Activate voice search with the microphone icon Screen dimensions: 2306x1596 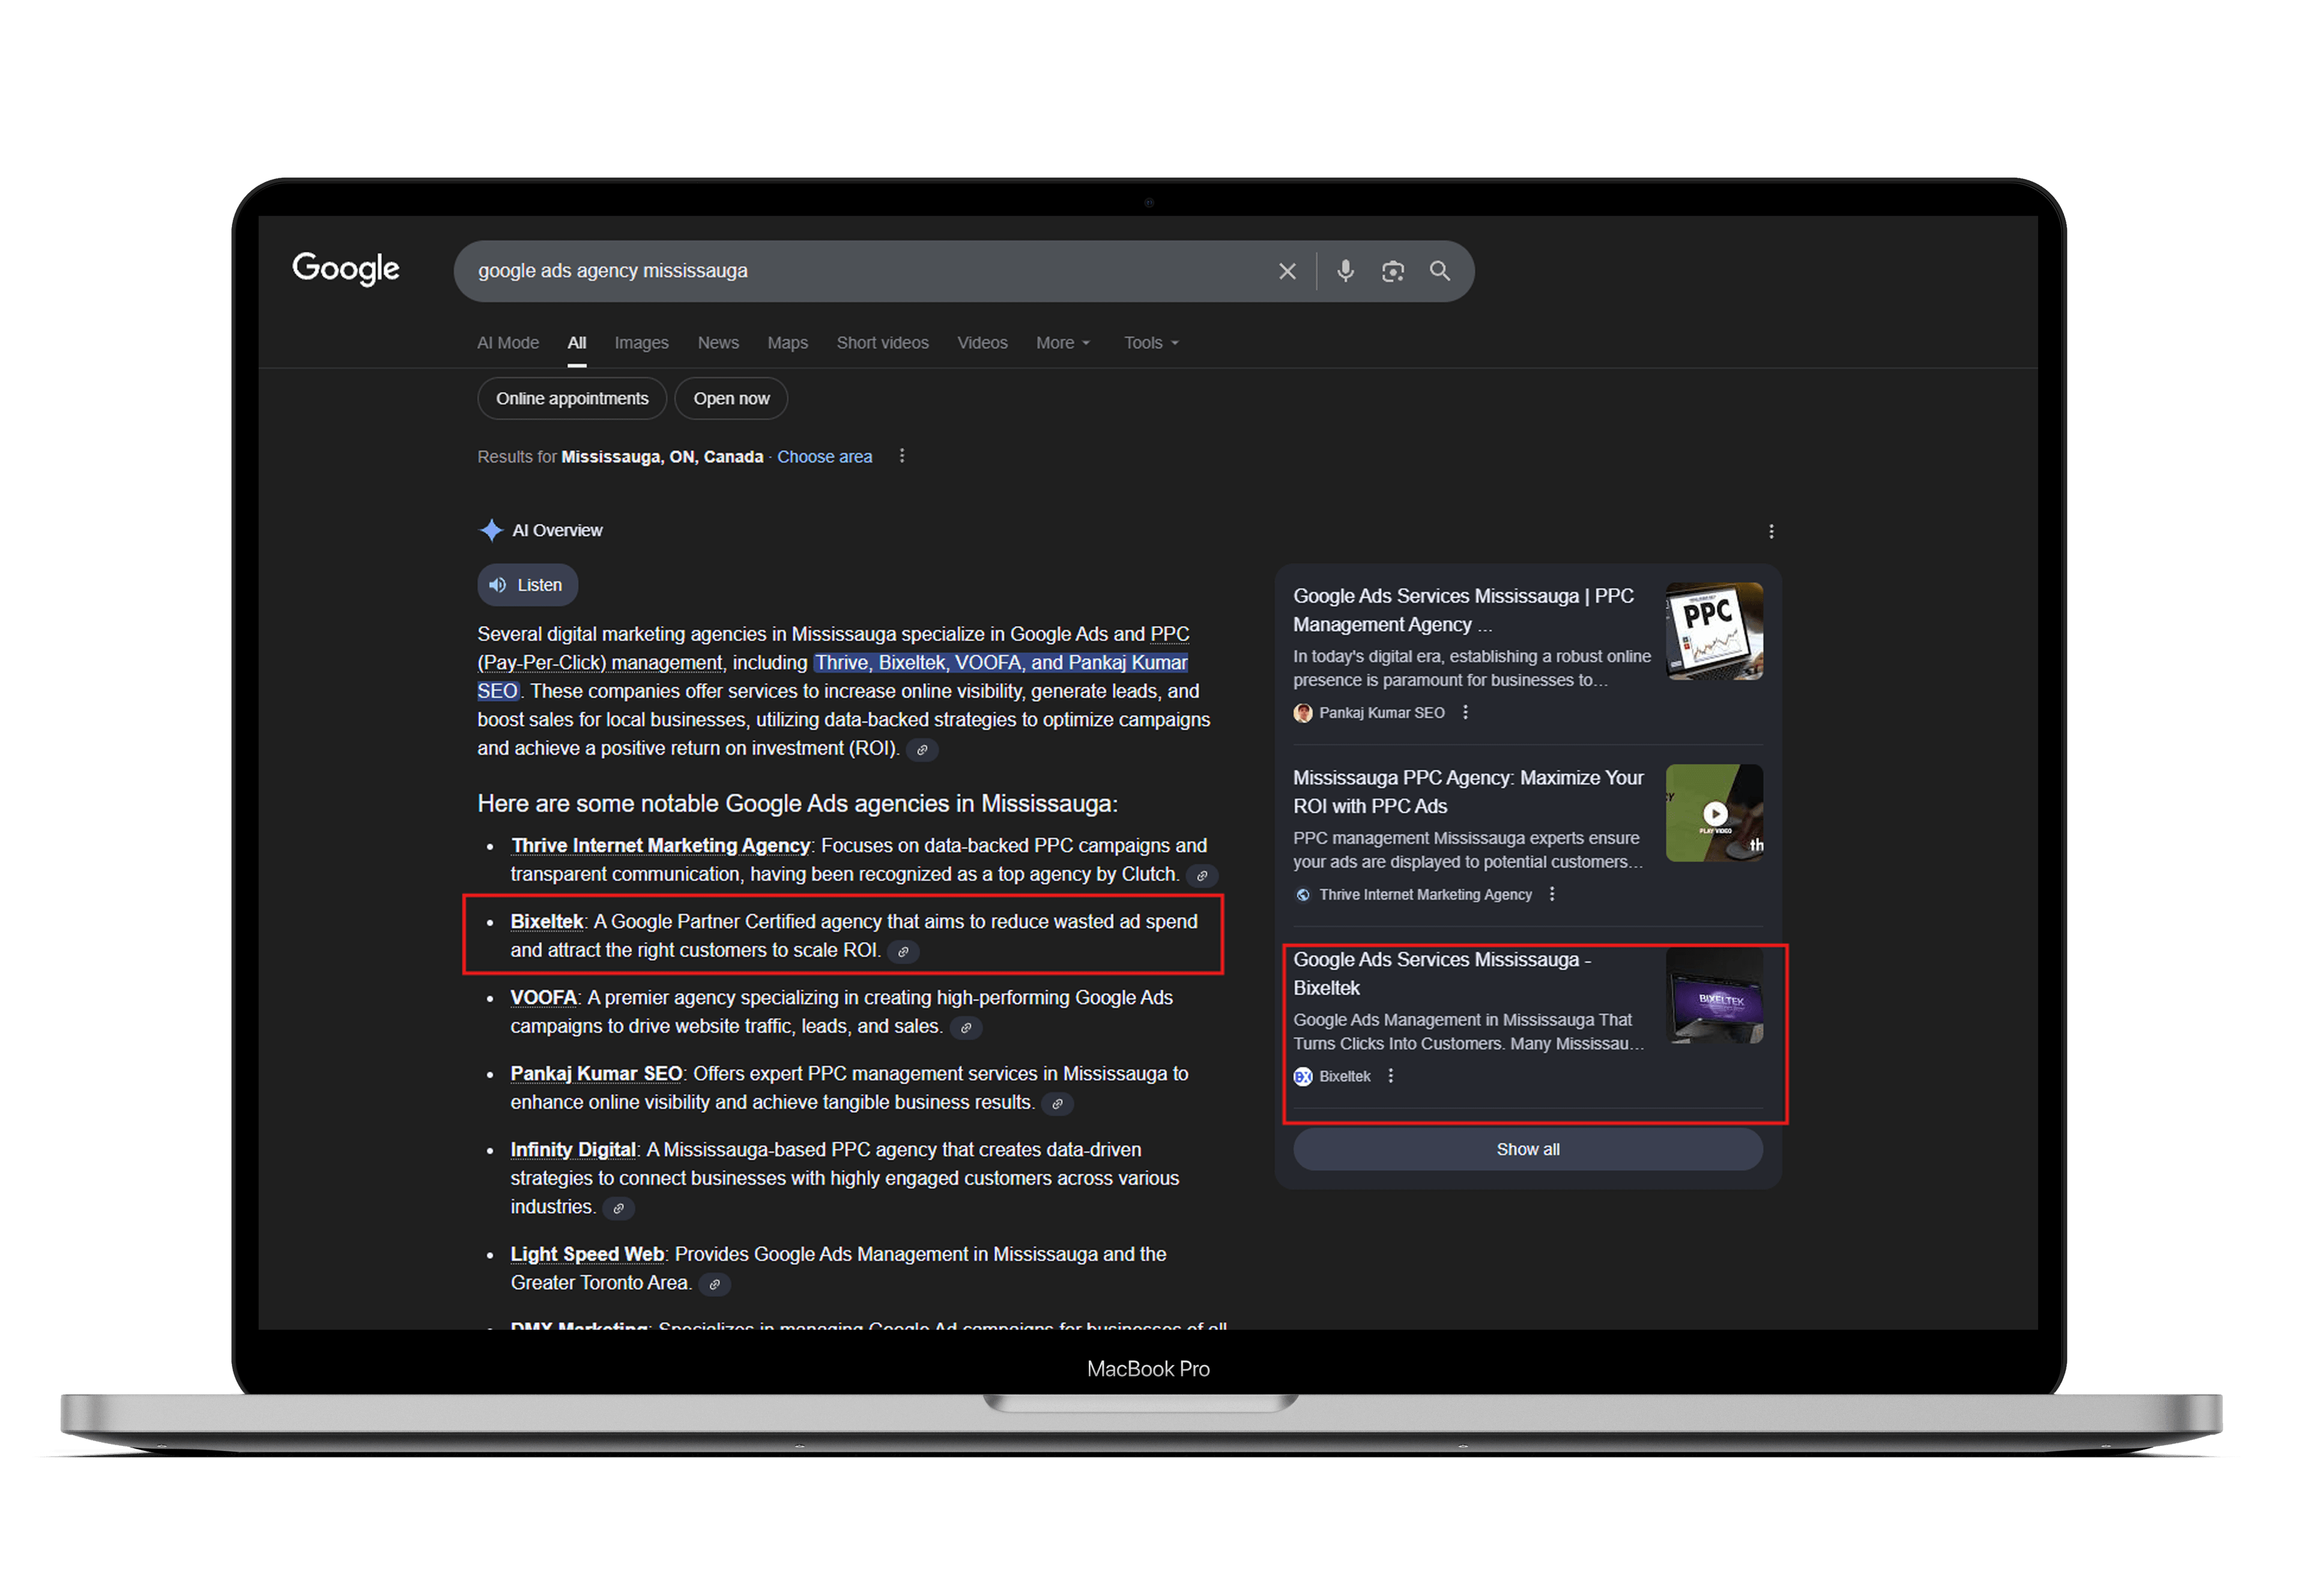1345,271
